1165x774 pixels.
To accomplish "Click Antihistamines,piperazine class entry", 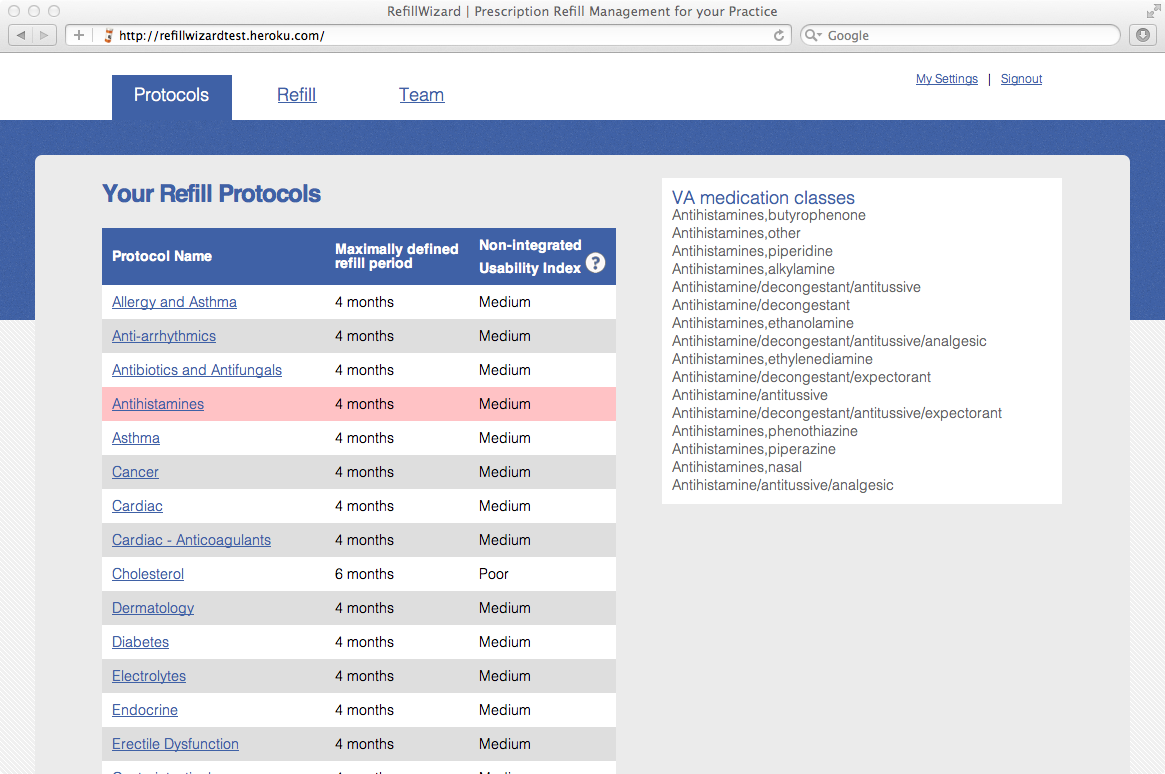I will (754, 449).
